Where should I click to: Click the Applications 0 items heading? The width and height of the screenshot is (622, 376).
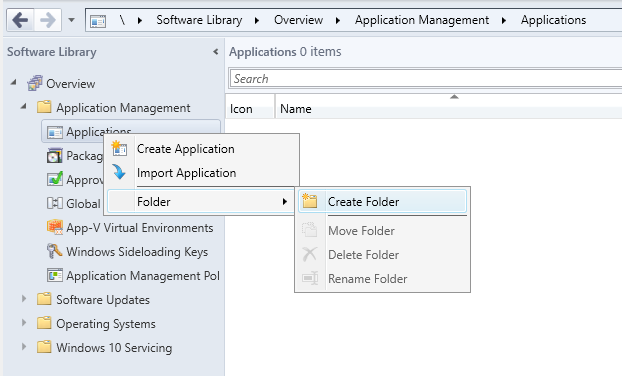[x=285, y=52]
